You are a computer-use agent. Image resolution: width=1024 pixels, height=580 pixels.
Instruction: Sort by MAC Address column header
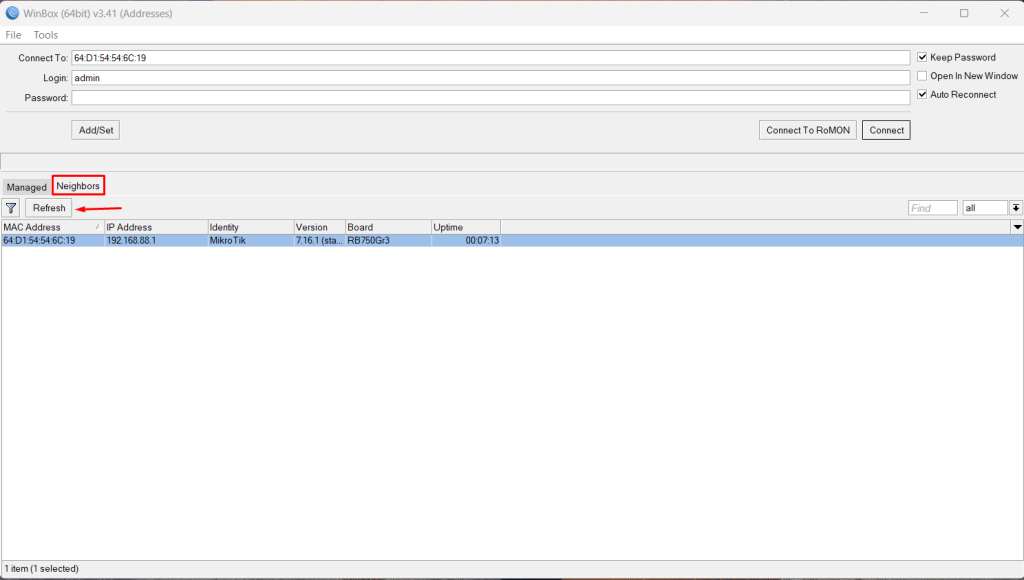coord(52,227)
